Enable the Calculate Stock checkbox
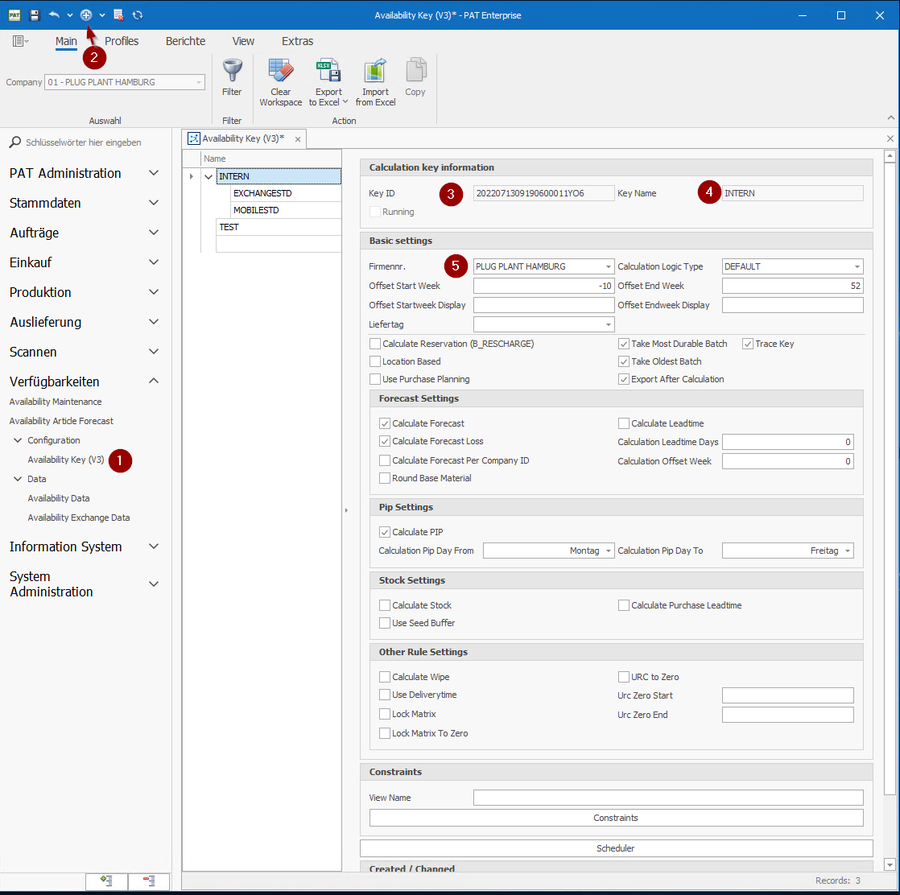 pos(384,605)
